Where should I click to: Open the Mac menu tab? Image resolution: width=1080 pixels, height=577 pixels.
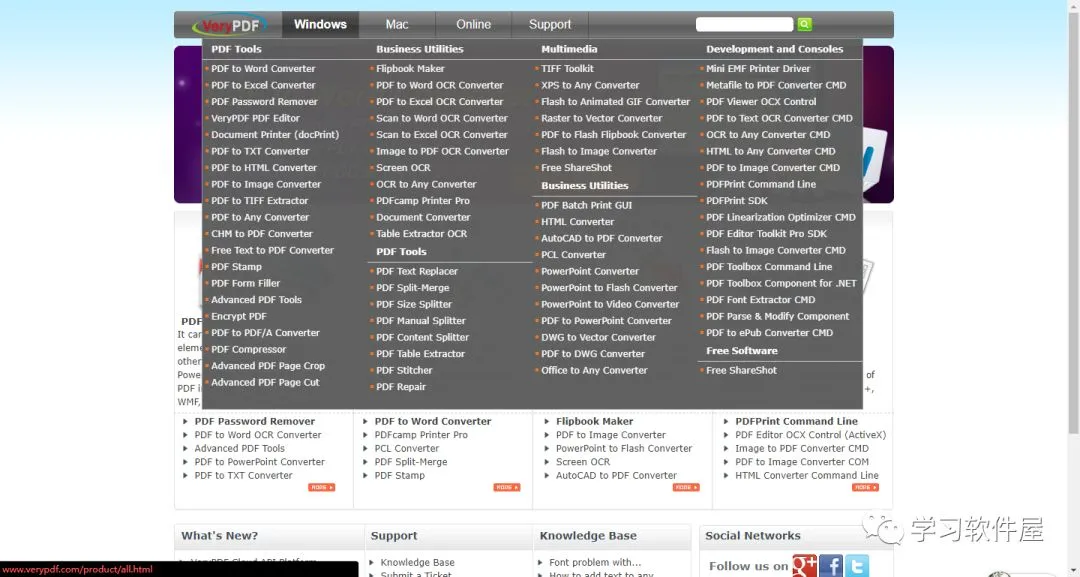pyautogui.click(x=397, y=24)
